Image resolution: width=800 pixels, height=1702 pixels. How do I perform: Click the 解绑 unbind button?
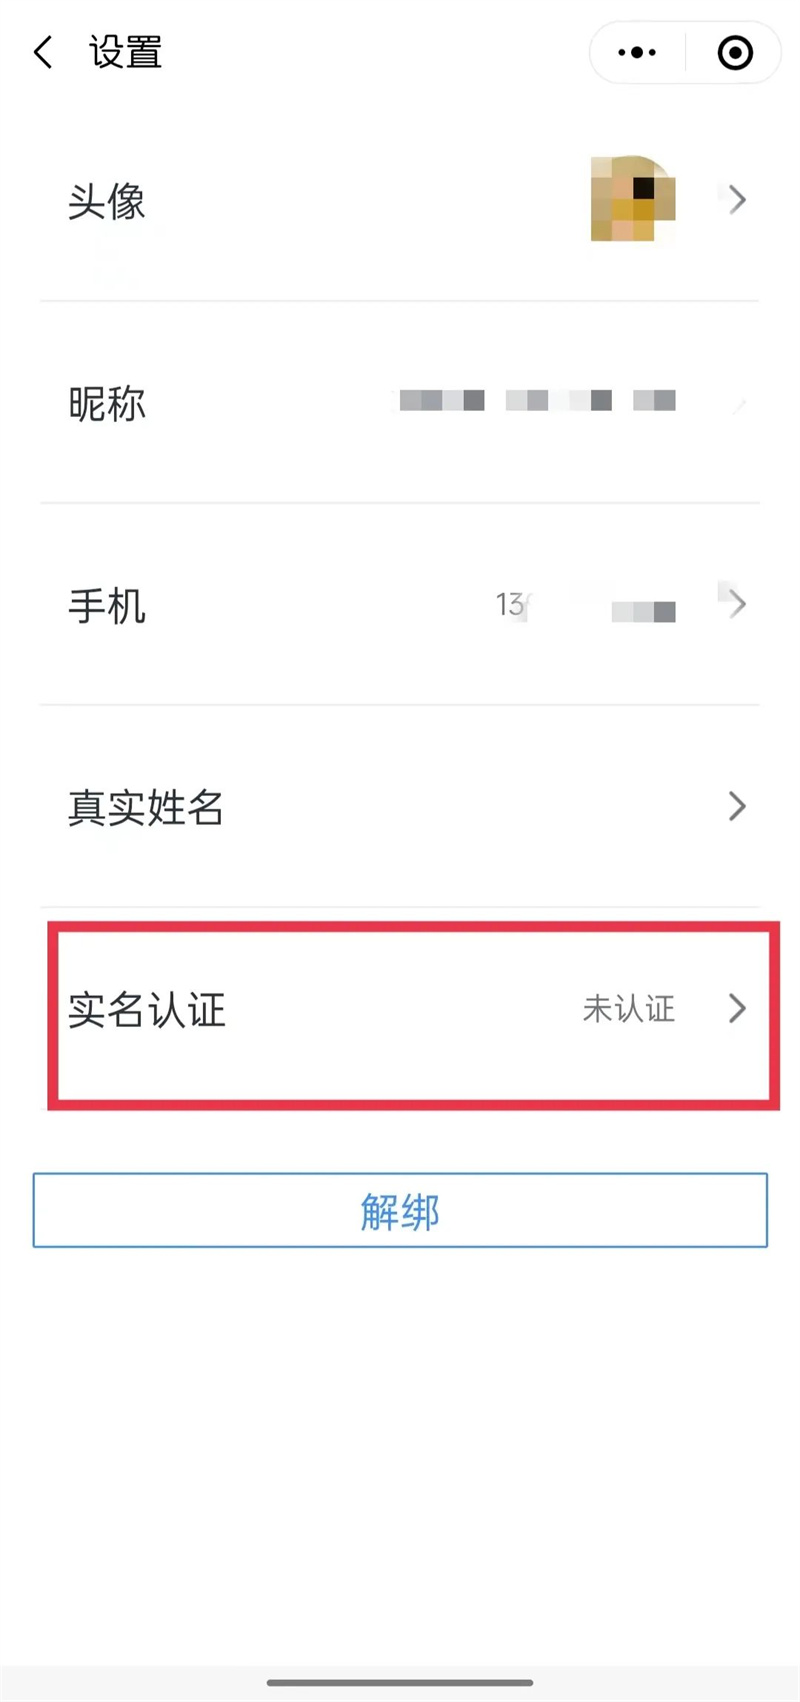click(400, 1211)
